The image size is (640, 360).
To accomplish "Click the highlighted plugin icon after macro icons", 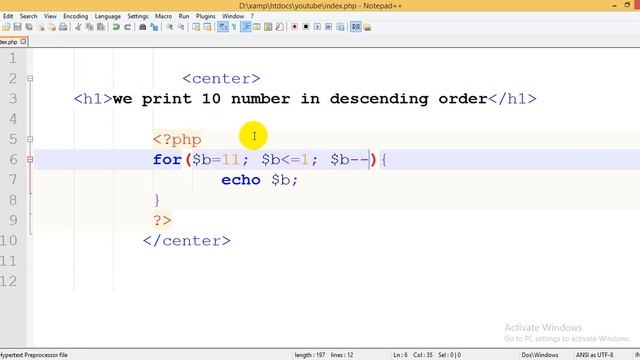I will (356, 27).
